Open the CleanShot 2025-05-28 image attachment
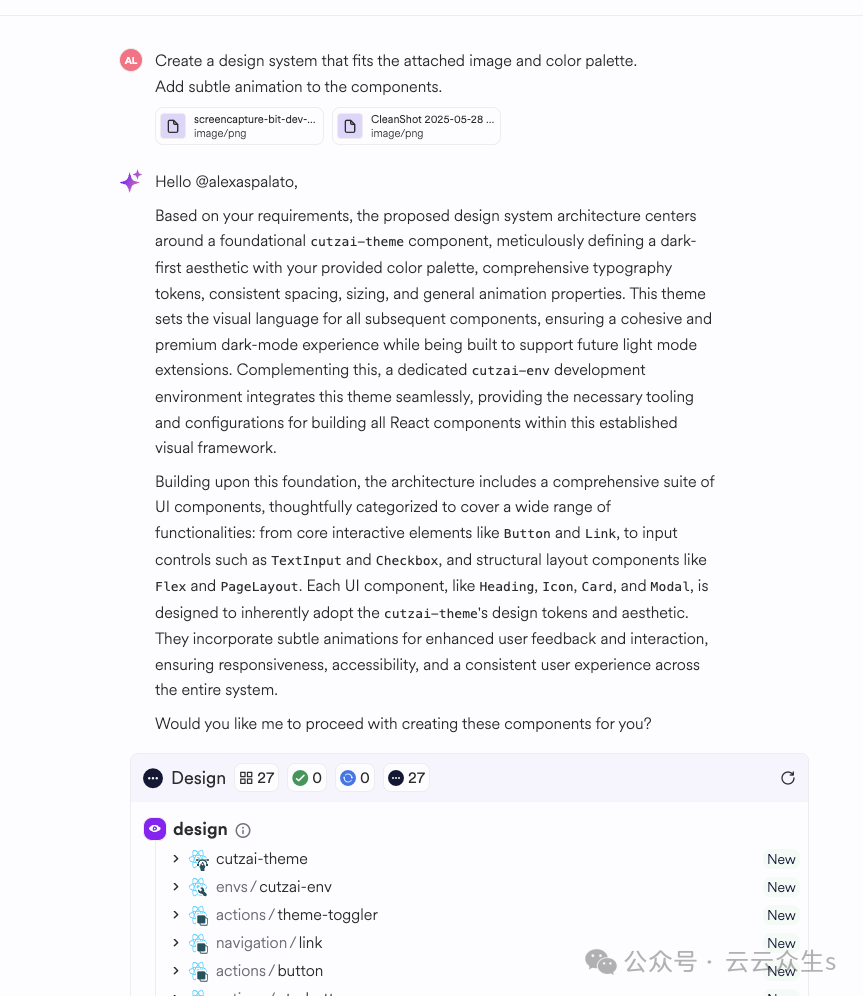The width and height of the screenshot is (863, 996). (416, 126)
